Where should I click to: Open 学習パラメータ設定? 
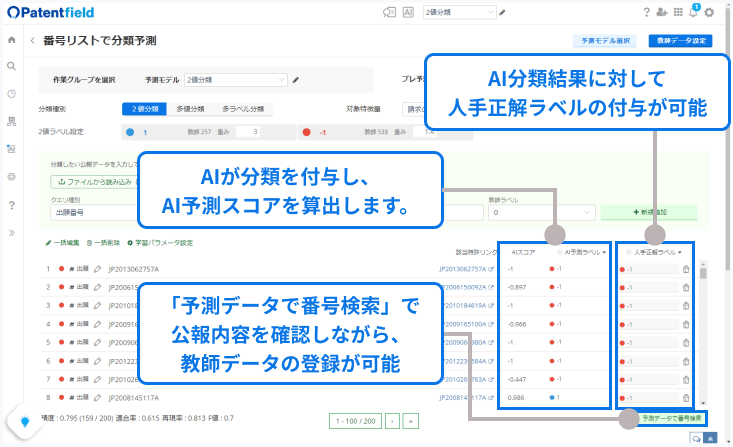click(x=160, y=243)
